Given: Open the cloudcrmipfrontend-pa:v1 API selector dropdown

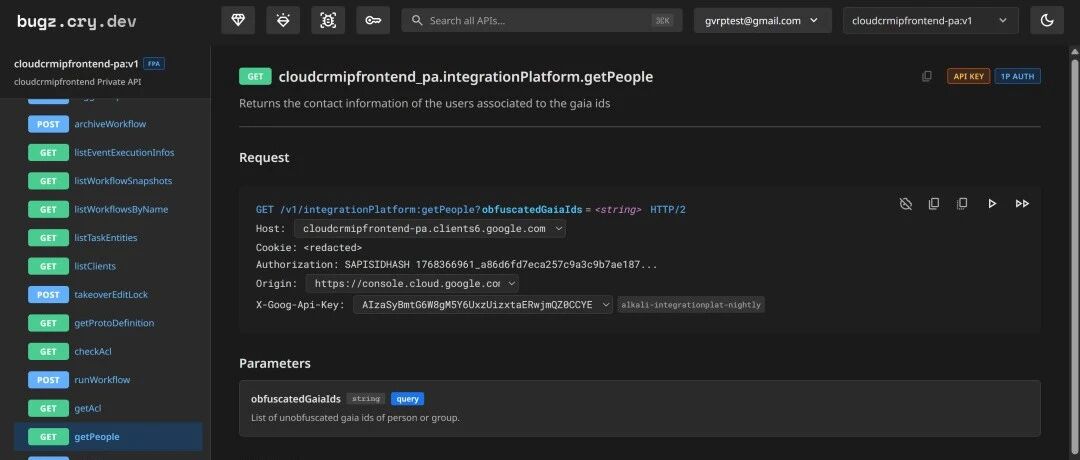Looking at the screenshot, I should point(931,21).
